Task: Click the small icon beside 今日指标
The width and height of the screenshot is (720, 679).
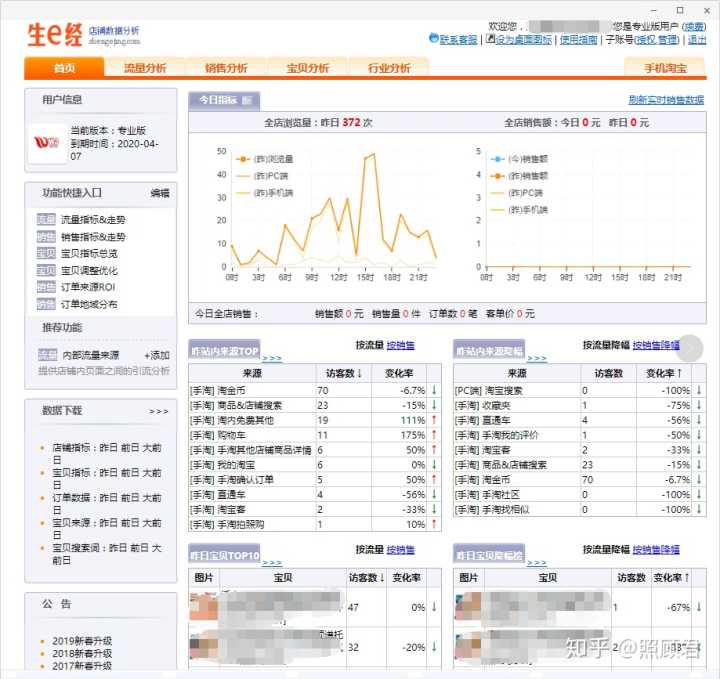Action: (248, 100)
